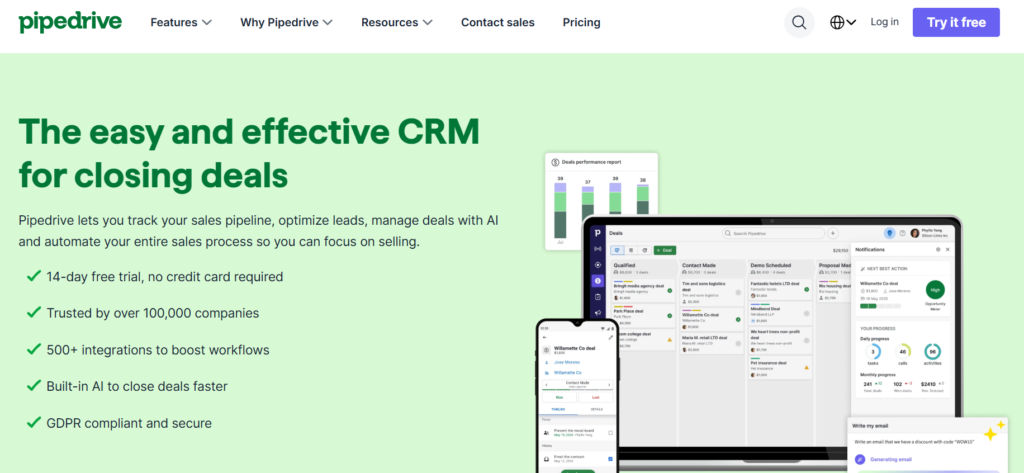Open the Bringit media agency deal card
1024x473 pixels.
tap(643, 290)
